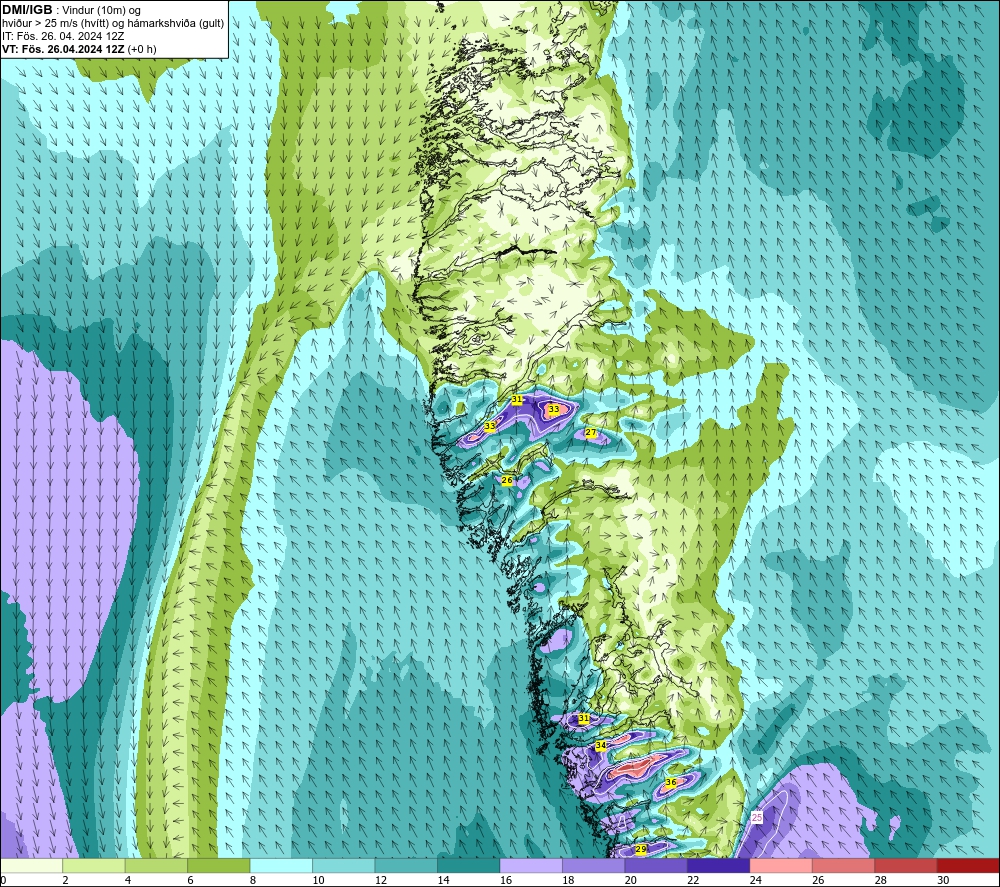Click the scale tick label 8

click(x=253, y=880)
